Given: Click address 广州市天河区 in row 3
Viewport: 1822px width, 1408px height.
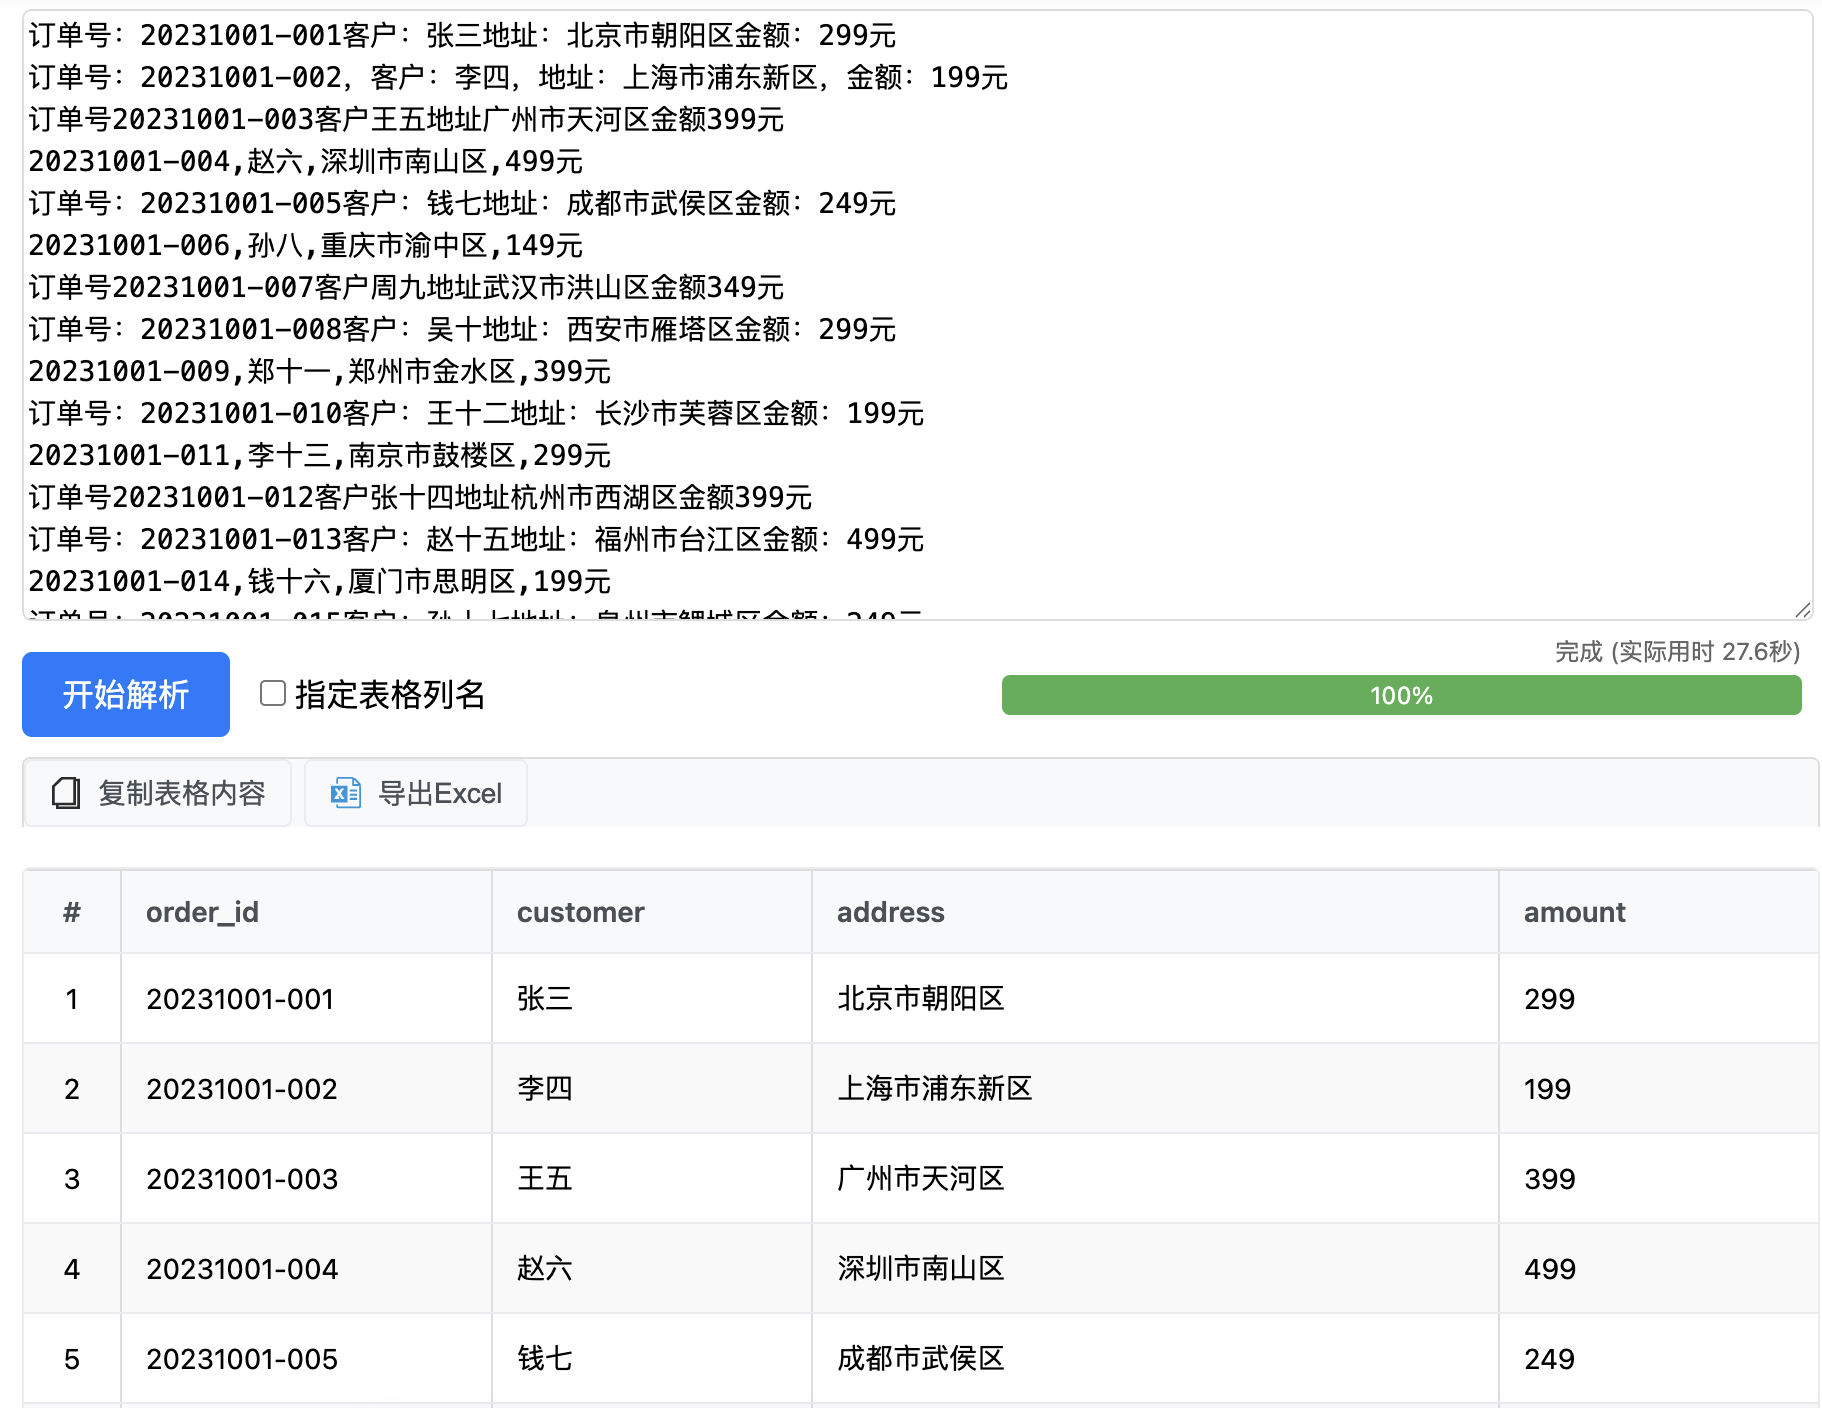Looking at the screenshot, I should 920,1178.
